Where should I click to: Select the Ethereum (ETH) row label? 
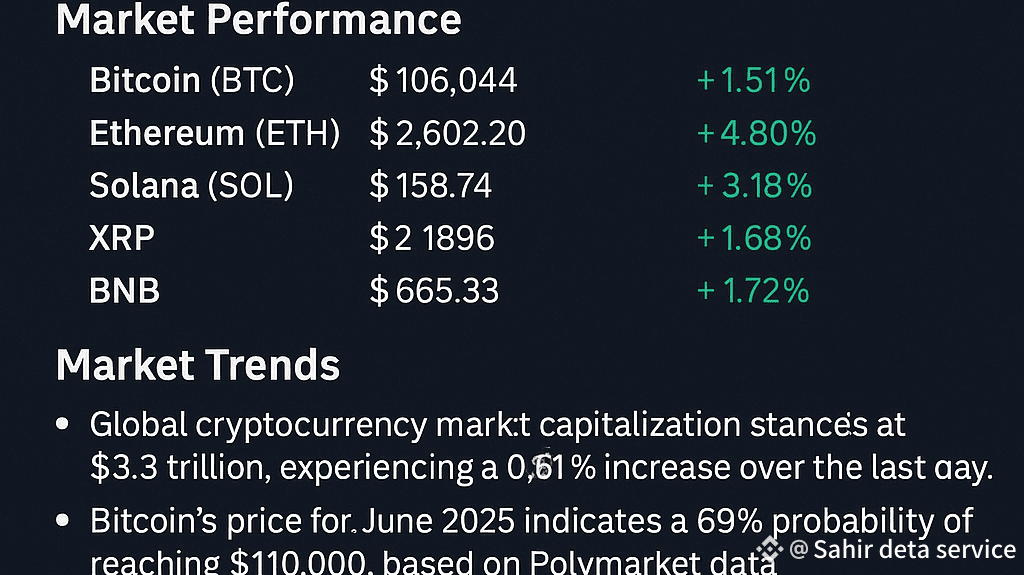coord(215,133)
